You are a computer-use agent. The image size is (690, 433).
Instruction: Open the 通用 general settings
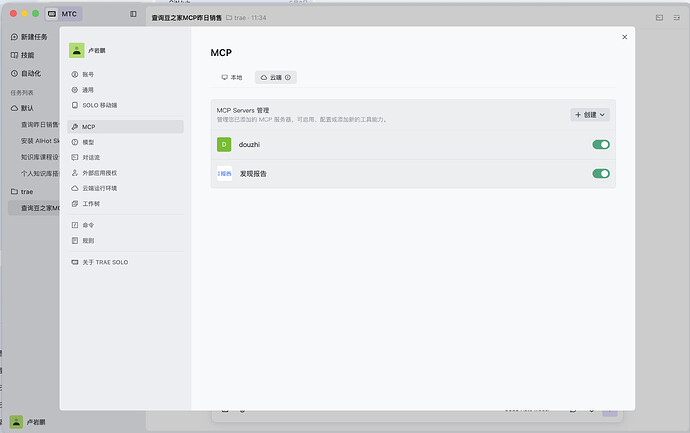click(x=125, y=90)
